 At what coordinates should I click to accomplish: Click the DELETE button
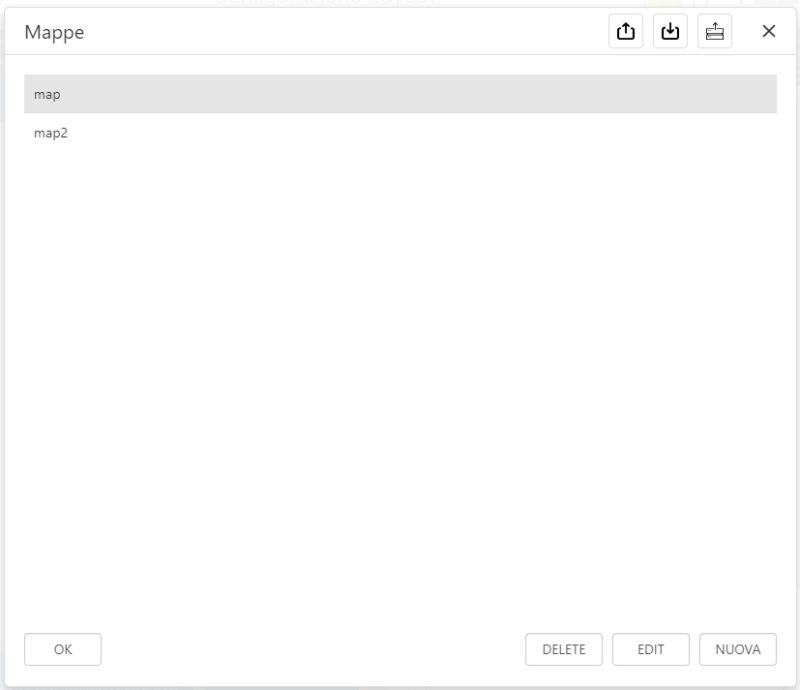(x=564, y=649)
